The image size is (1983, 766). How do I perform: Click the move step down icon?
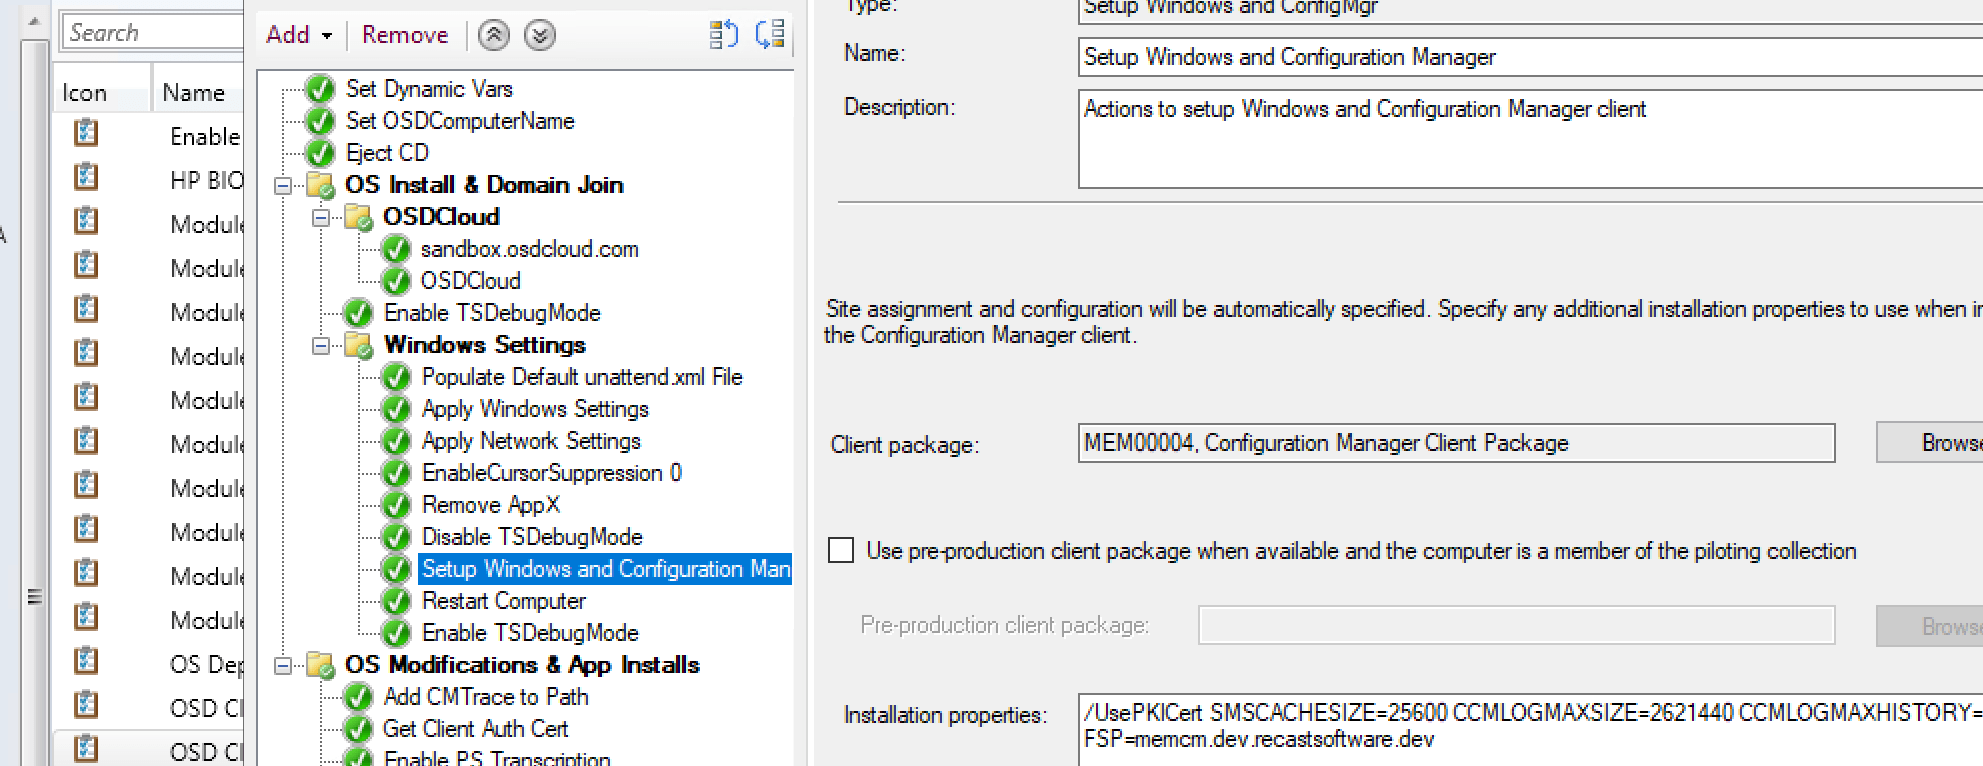click(769, 35)
